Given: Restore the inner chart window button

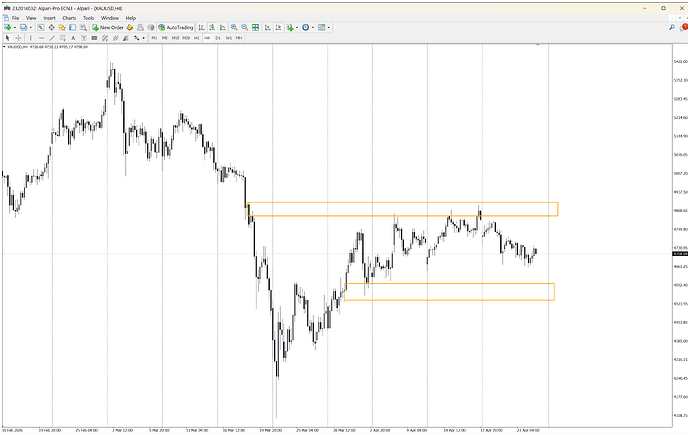Looking at the screenshot, I should tap(679, 18).
